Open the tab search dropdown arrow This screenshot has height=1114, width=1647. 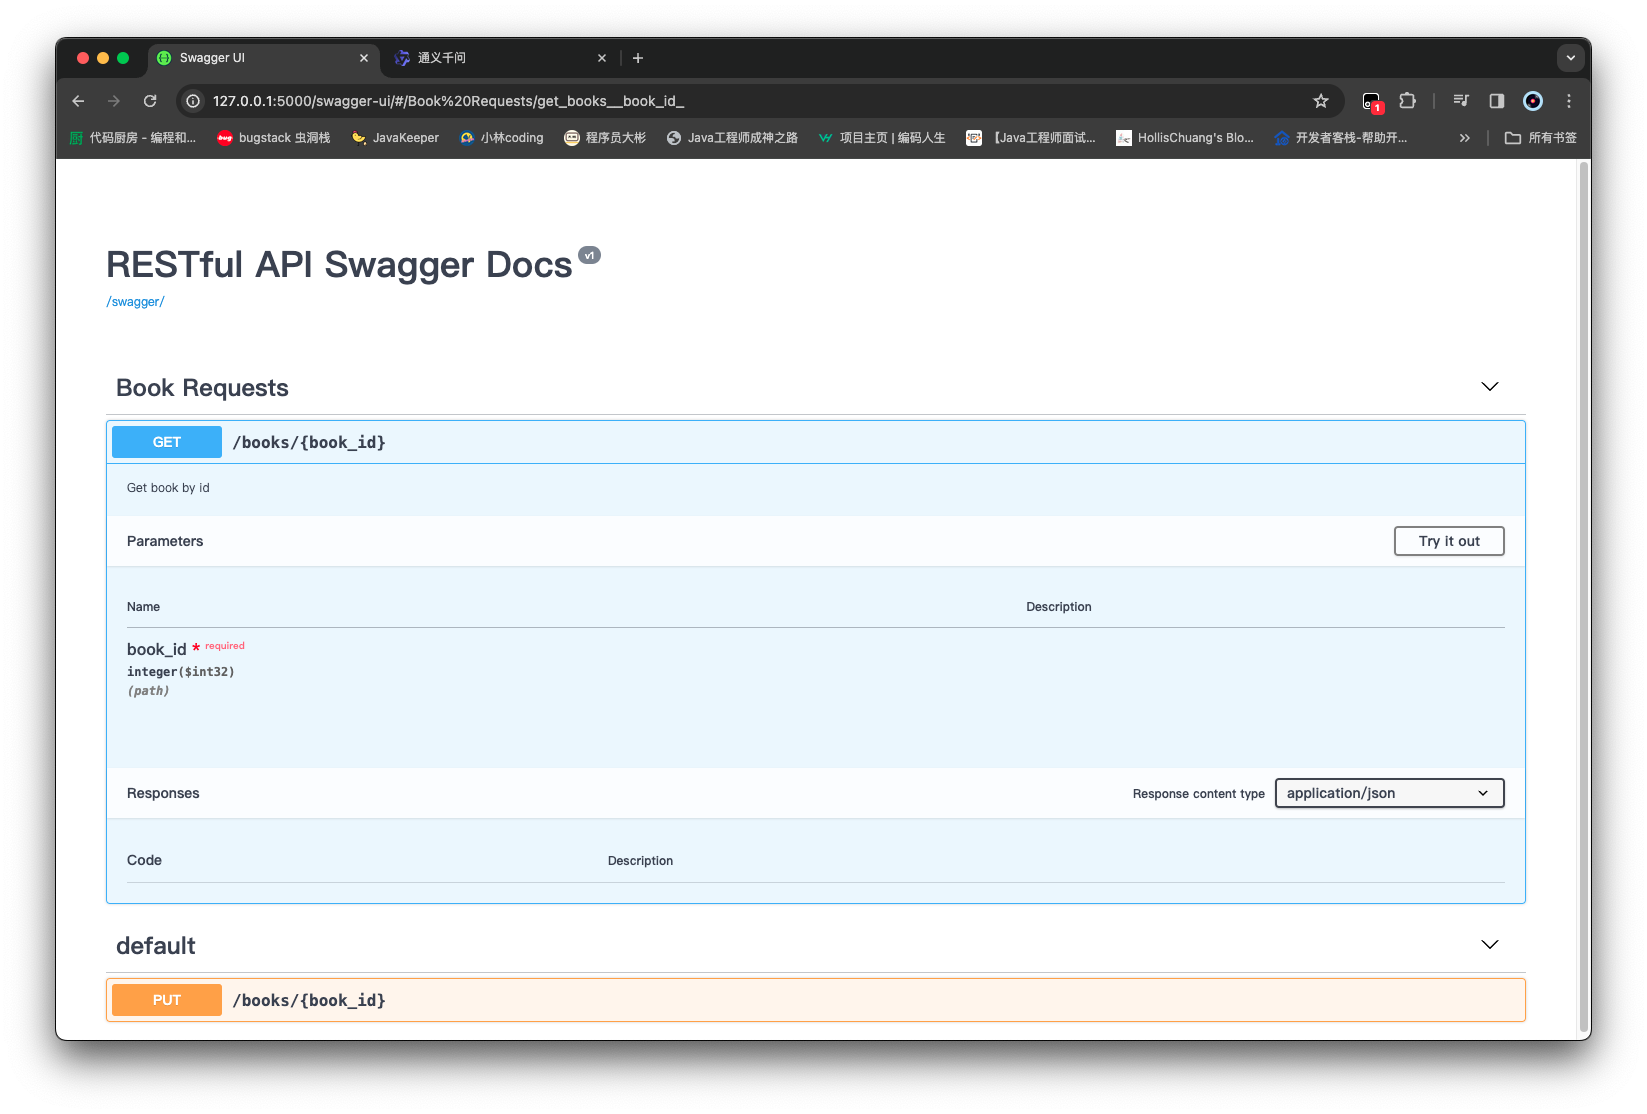1571,58
